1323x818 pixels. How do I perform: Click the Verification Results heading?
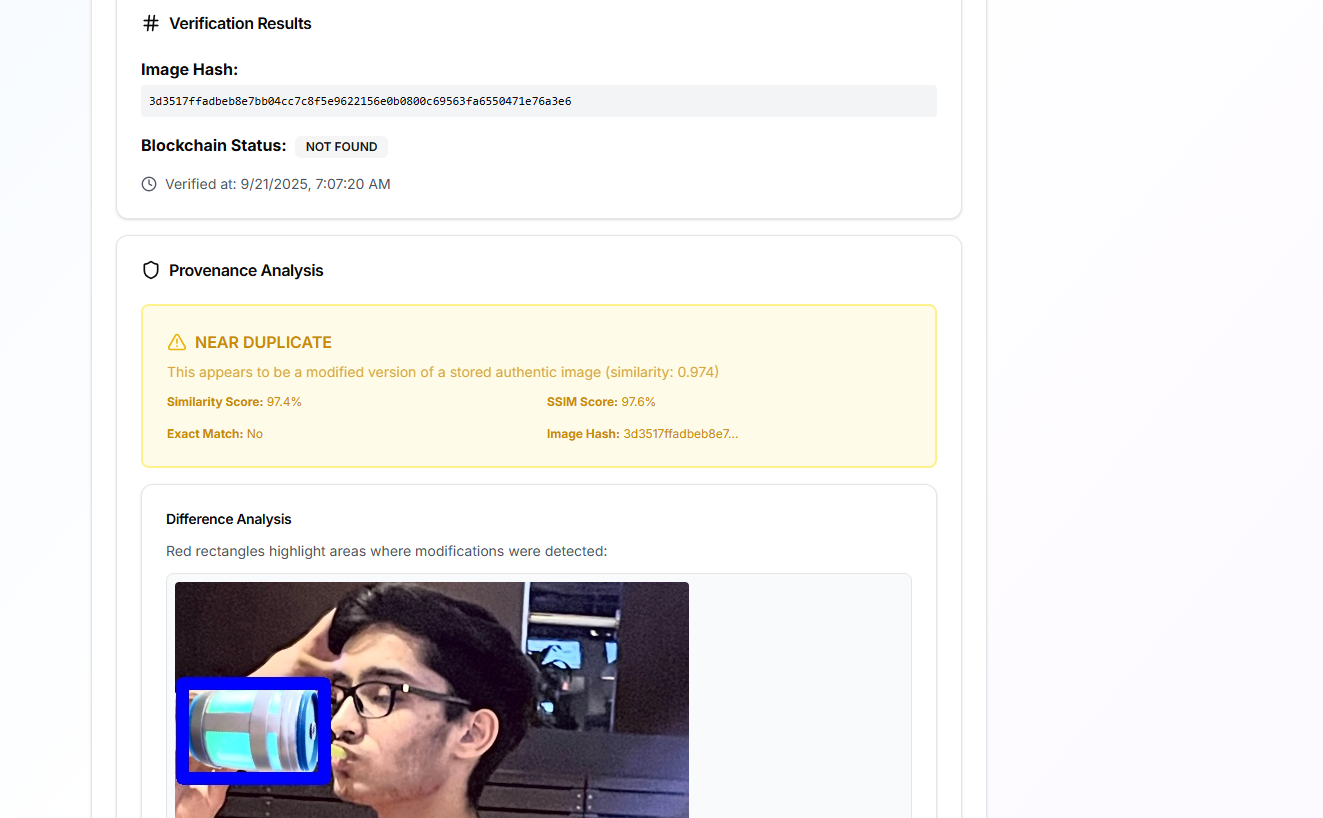240,23
